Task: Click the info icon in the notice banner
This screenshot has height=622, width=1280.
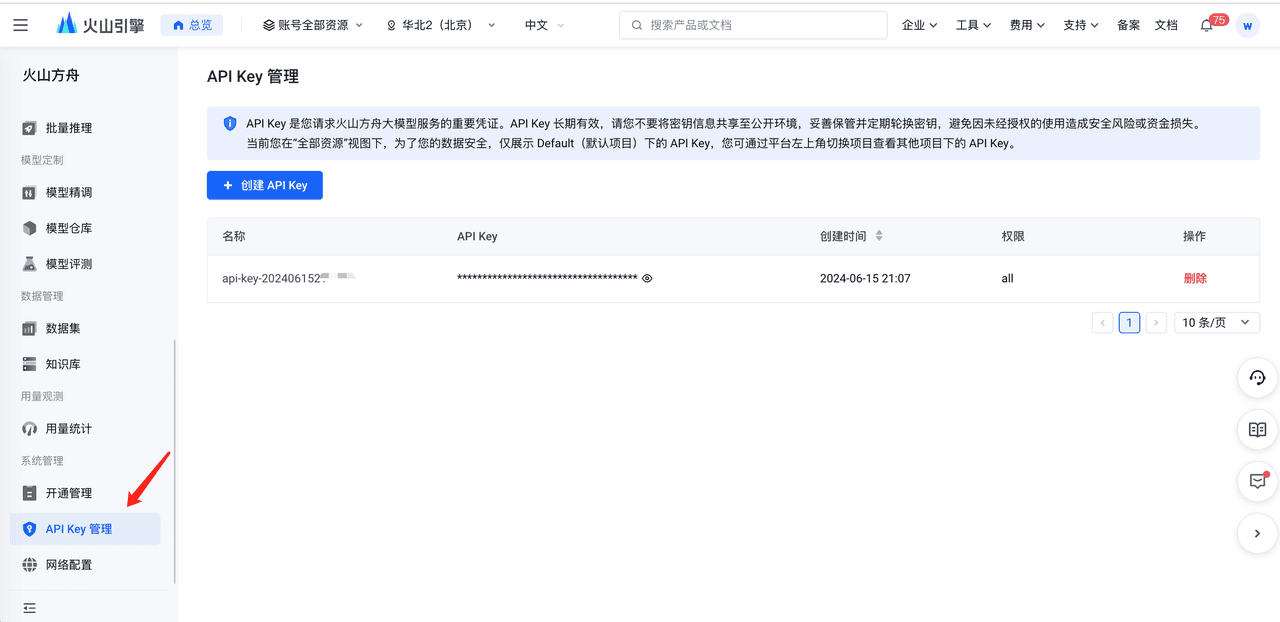Action: 230,124
